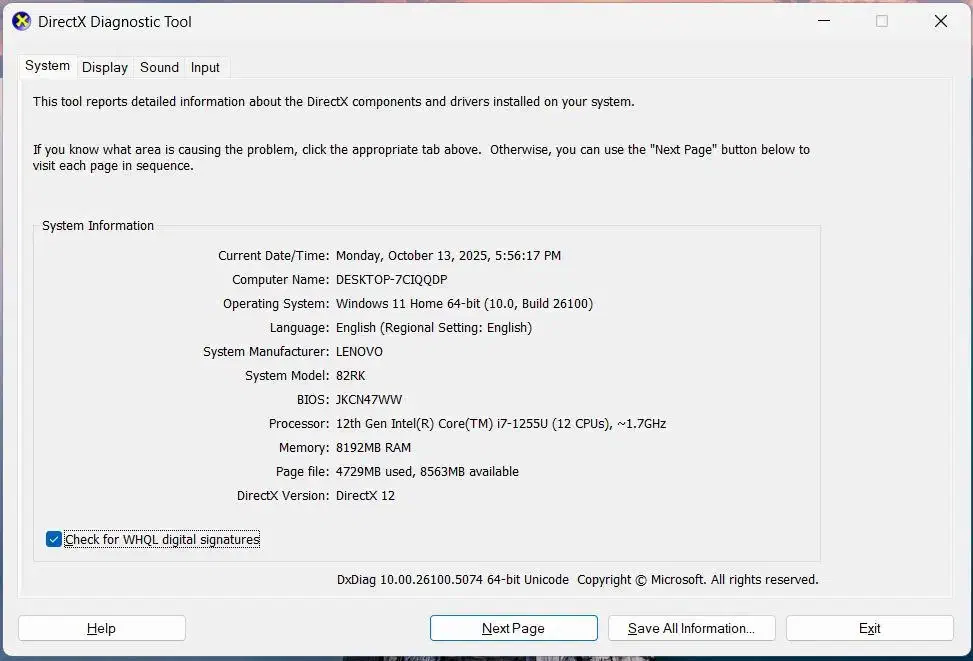Click the Help button
This screenshot has height=661, width=973.
102,628
